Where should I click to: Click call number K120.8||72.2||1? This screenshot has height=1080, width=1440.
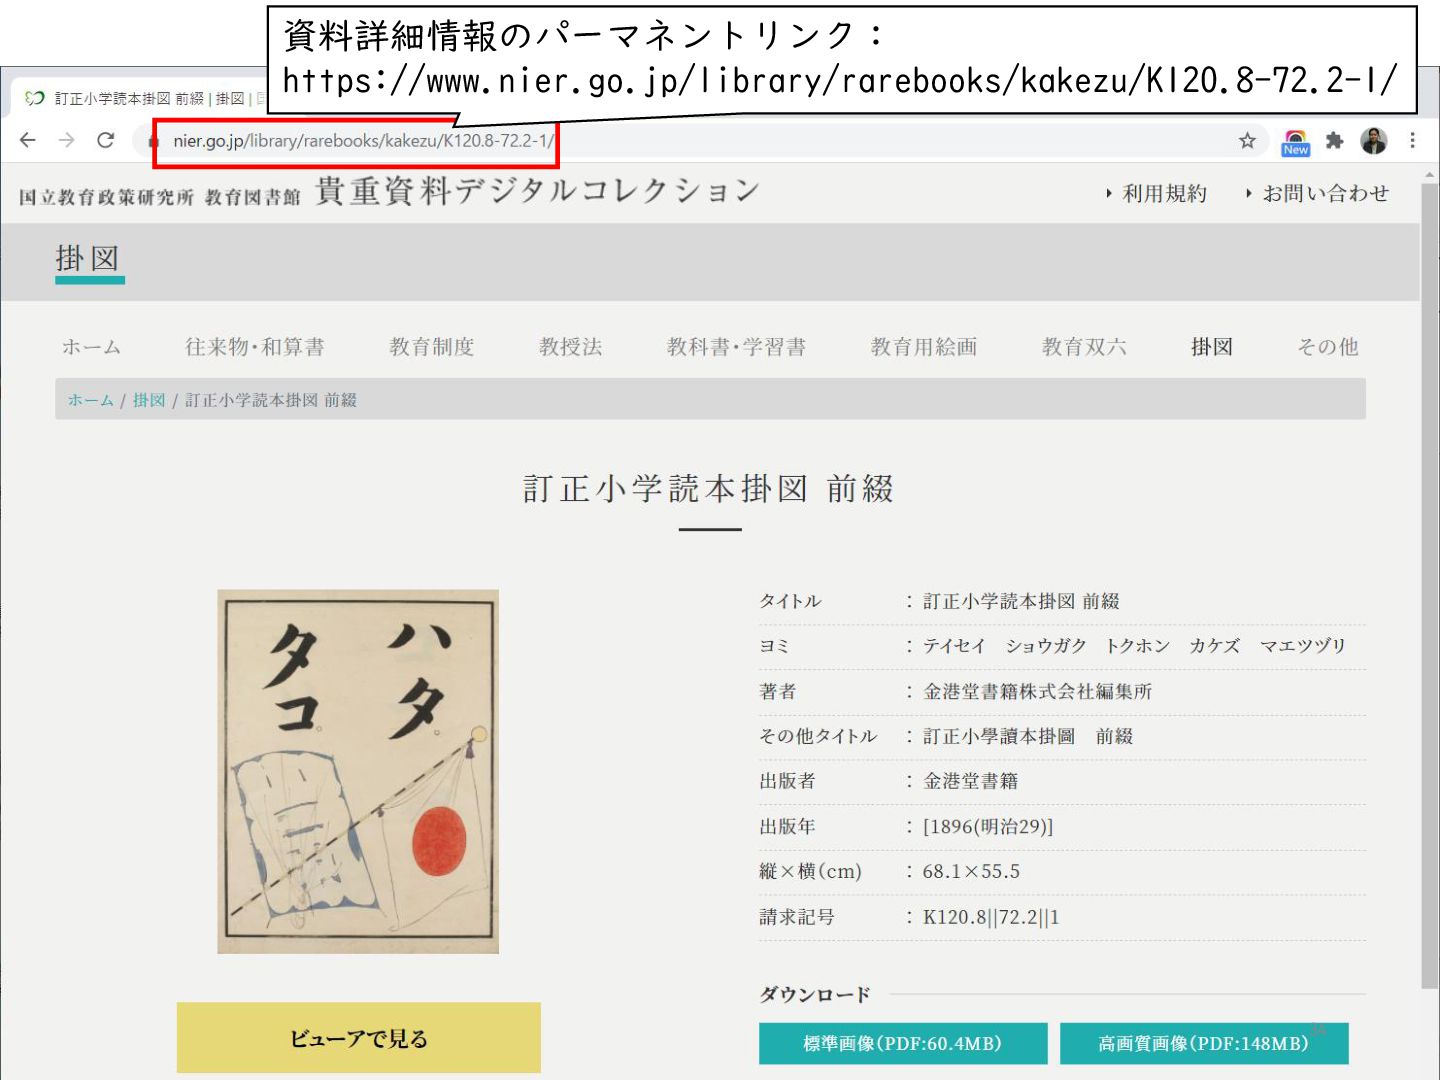tap(991, 917)
